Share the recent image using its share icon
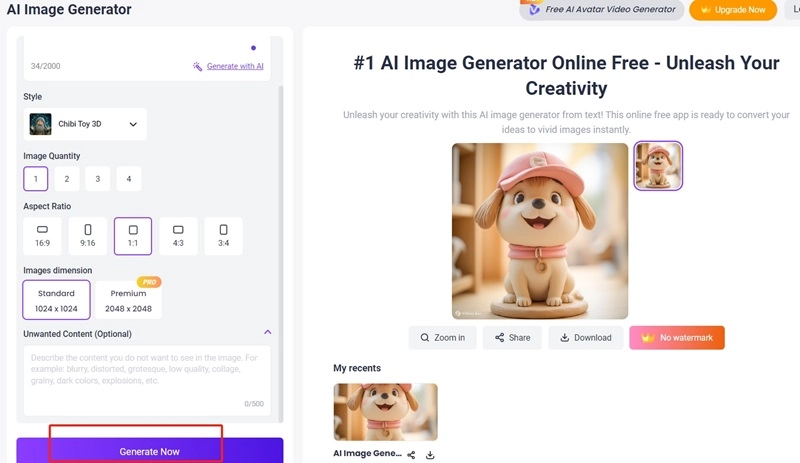Screen dimensions: 800x463 point(411,454)
